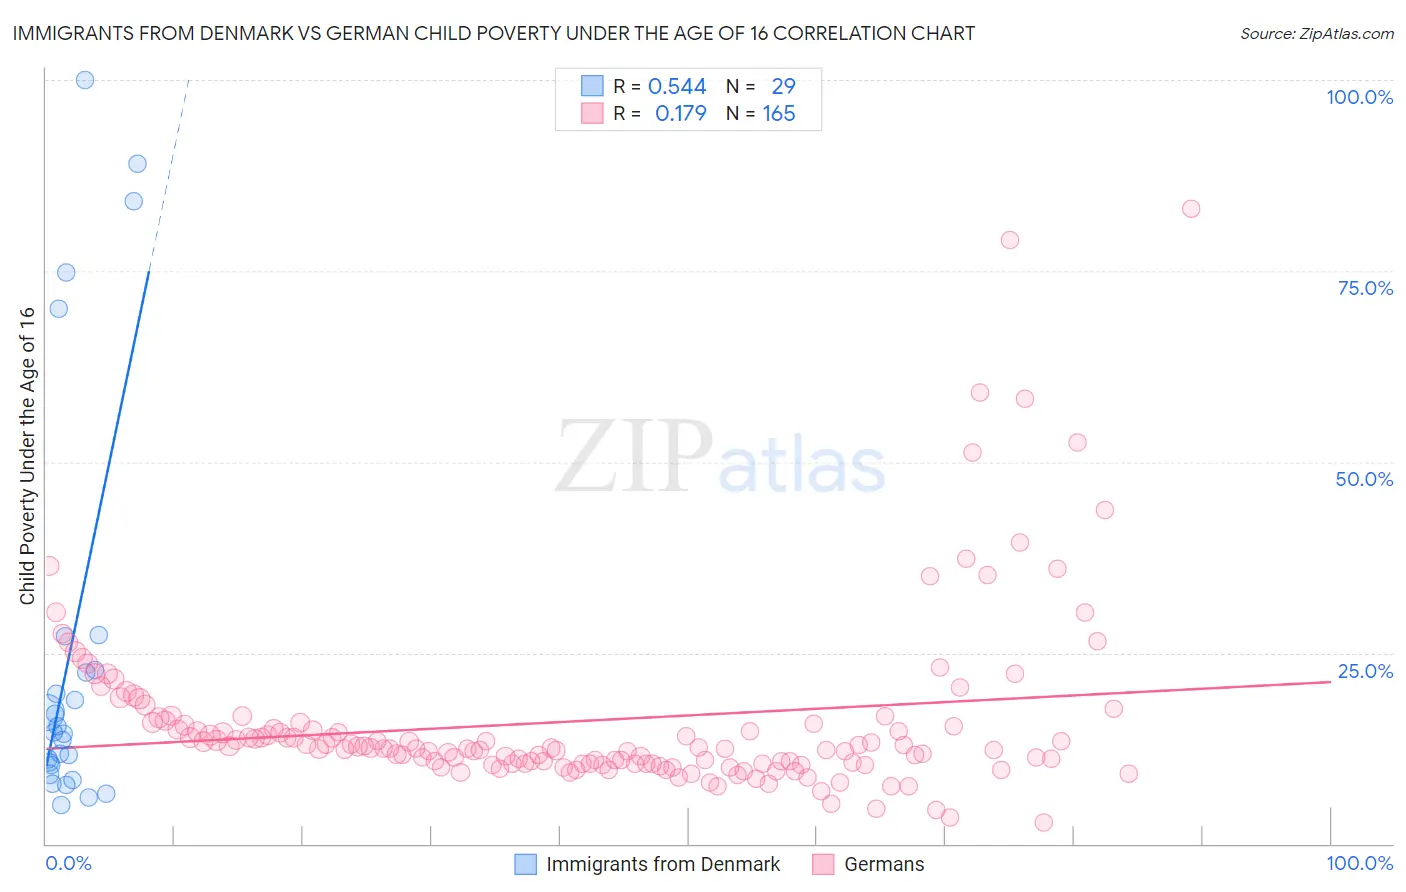
Task: Click the 0.0% x-axis label
Action: pos(68,863)
